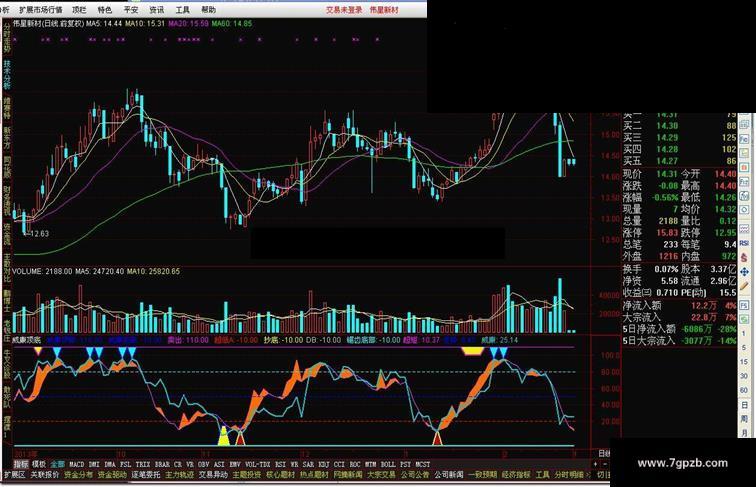
Task: Click the 伟星新材 title label in the menu bar
Action: pos(384,10)
